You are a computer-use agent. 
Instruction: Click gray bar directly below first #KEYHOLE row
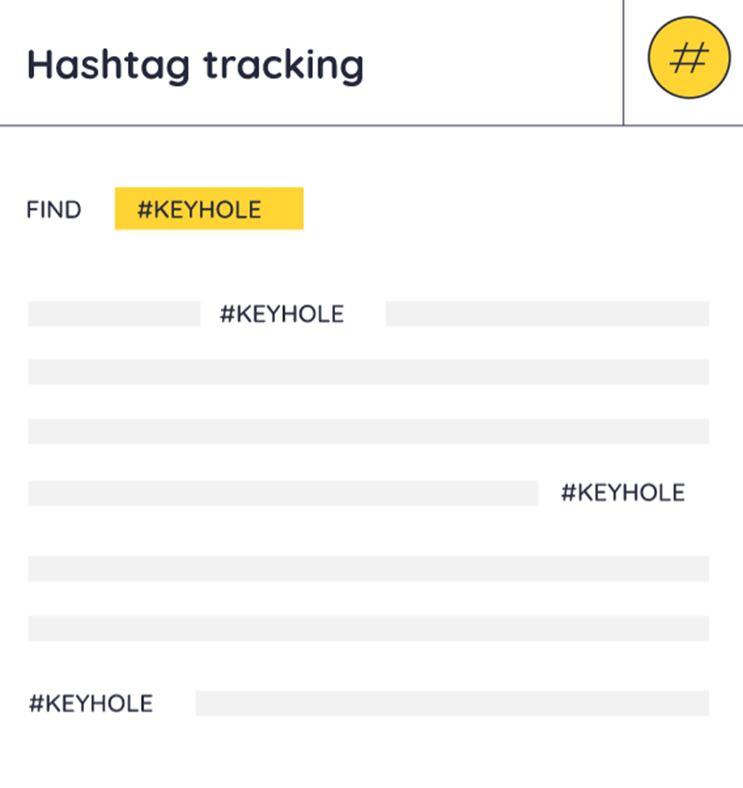pyautogui.click(x=368, y=372)
